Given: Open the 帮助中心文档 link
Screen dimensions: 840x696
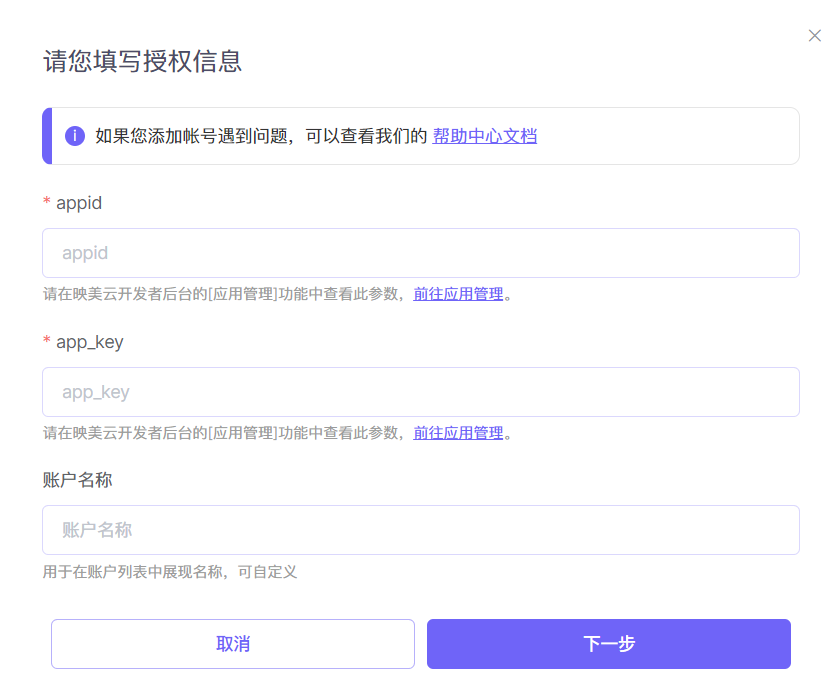Looking at the screenshot, I should (x=484, y=136).
